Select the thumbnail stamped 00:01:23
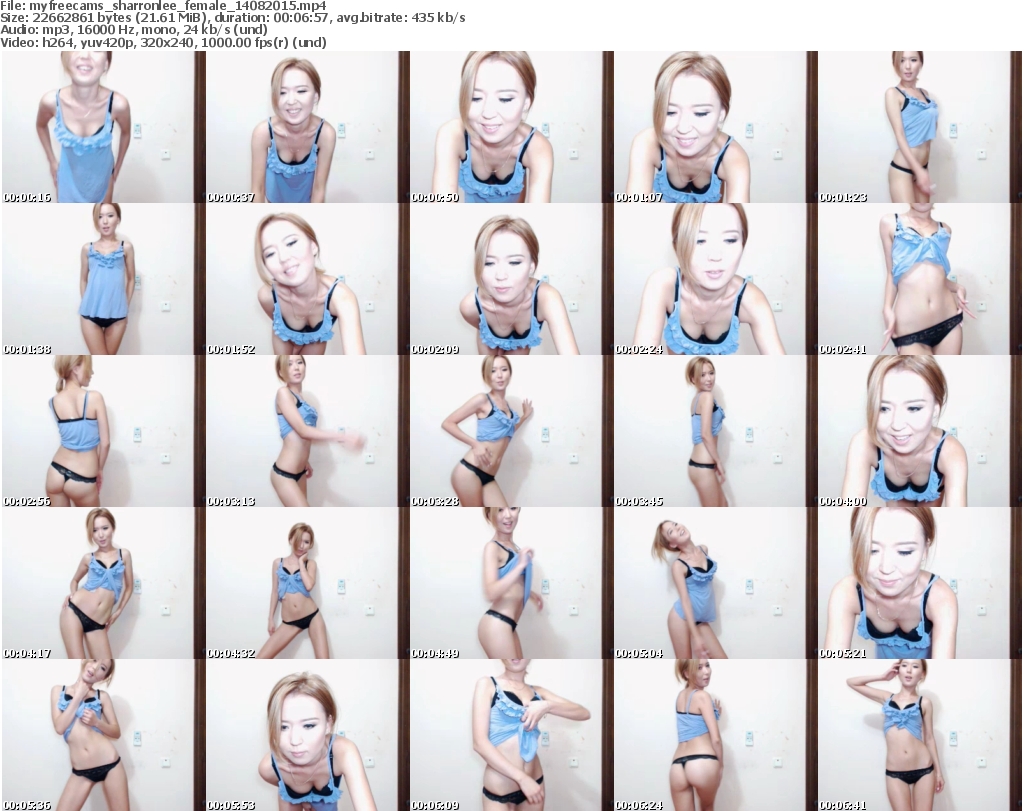The width and height of the screenshot is (1024, 811). click(x=920, y=127)
